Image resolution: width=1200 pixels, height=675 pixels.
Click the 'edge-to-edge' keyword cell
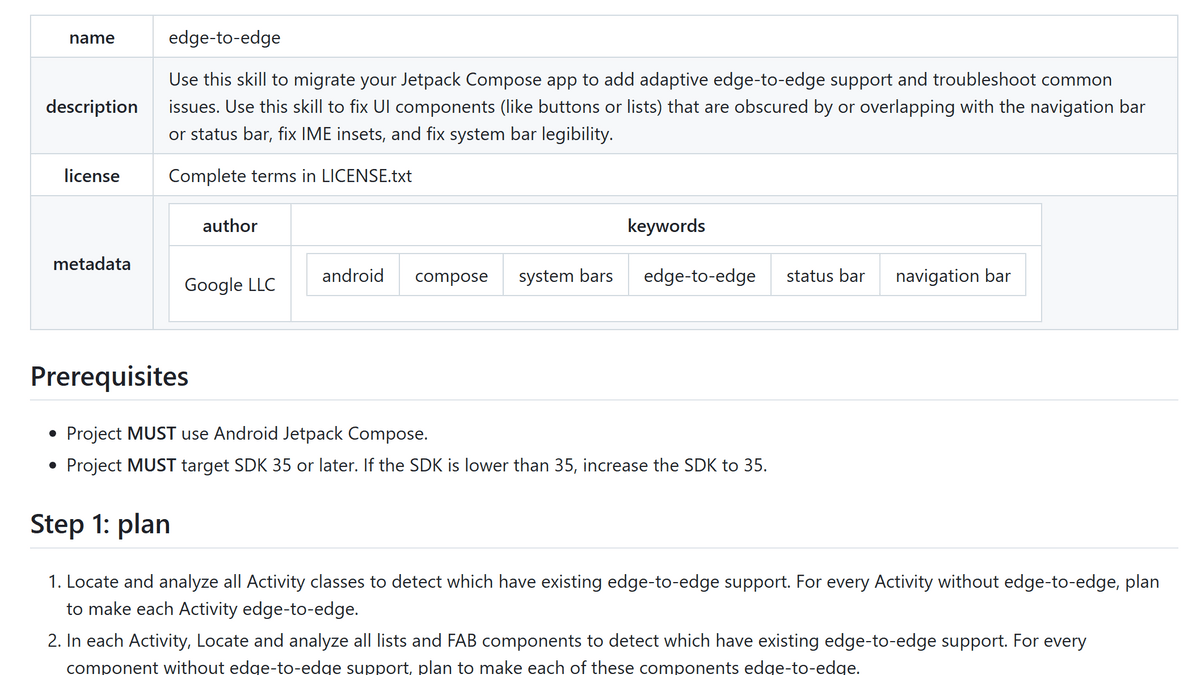pyautogui.click(x=700, y=276)
